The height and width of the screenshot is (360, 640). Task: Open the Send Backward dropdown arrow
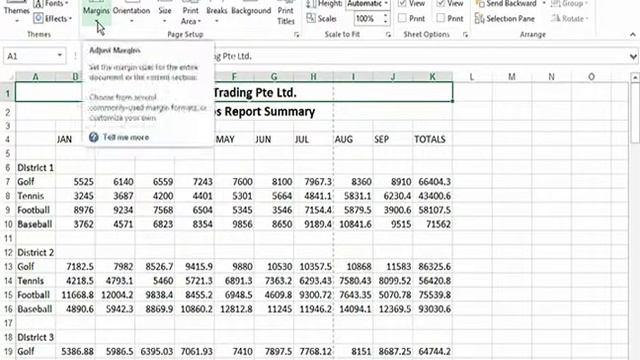pos(543,4)
